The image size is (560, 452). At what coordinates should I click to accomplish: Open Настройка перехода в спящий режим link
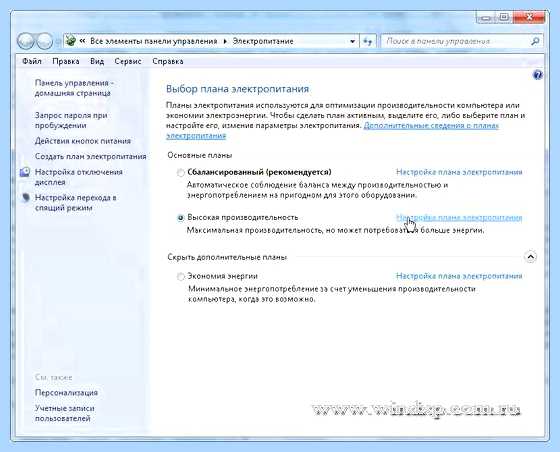(x=75, y=202)
